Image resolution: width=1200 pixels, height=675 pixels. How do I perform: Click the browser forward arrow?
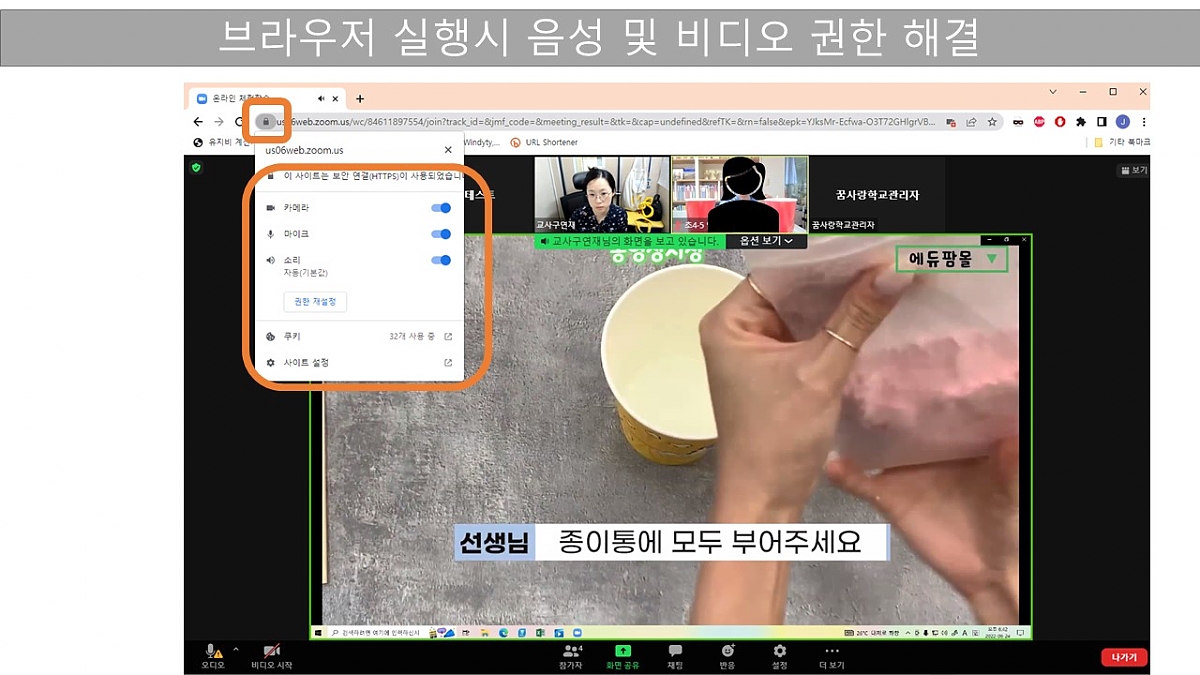pyautogui.click(x=219, y=122)
